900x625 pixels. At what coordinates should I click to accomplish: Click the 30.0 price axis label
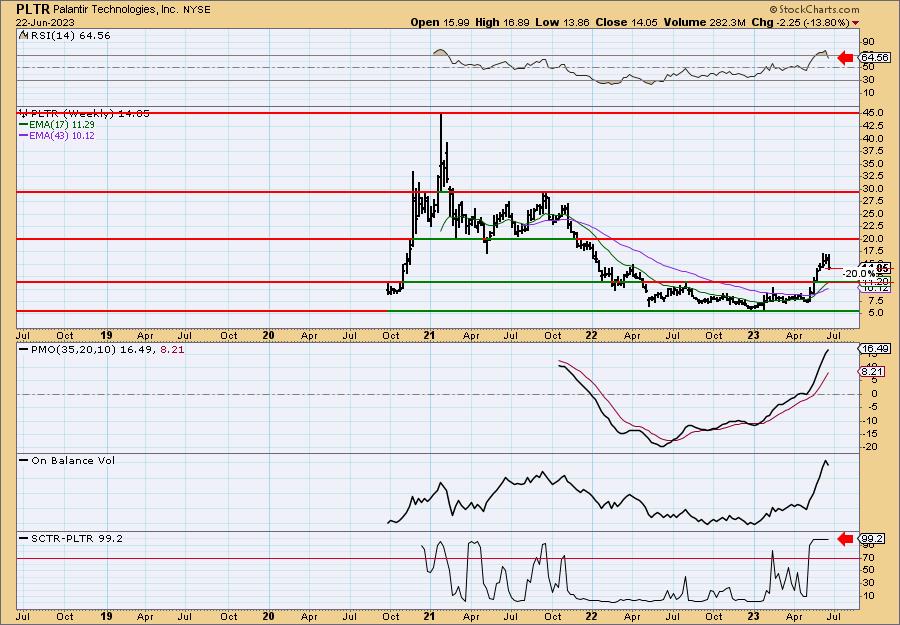click(x=873, y=189)
